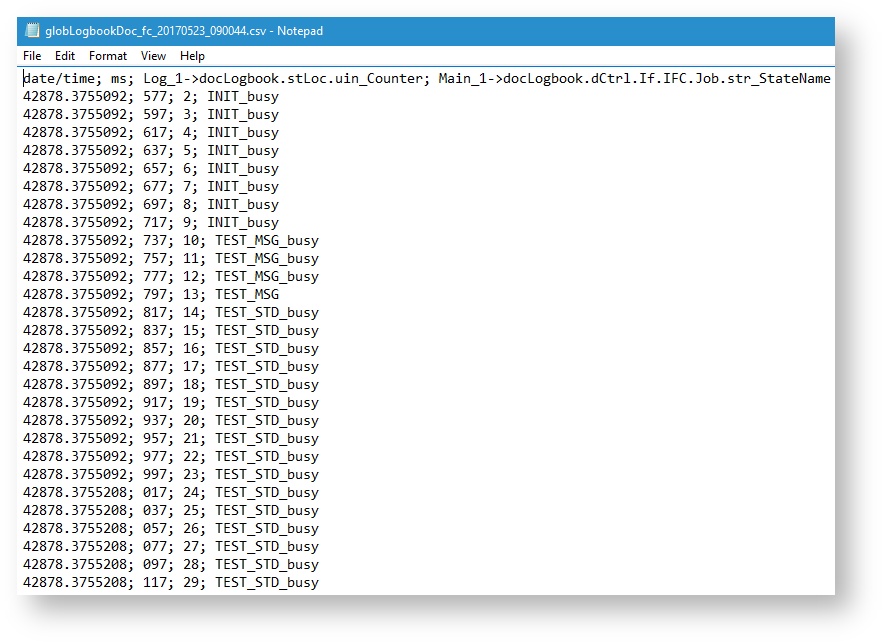The height and width of the screenshot is (643, 883).
Task: Click counter value 2 in first data row
Action: point(187,96)
